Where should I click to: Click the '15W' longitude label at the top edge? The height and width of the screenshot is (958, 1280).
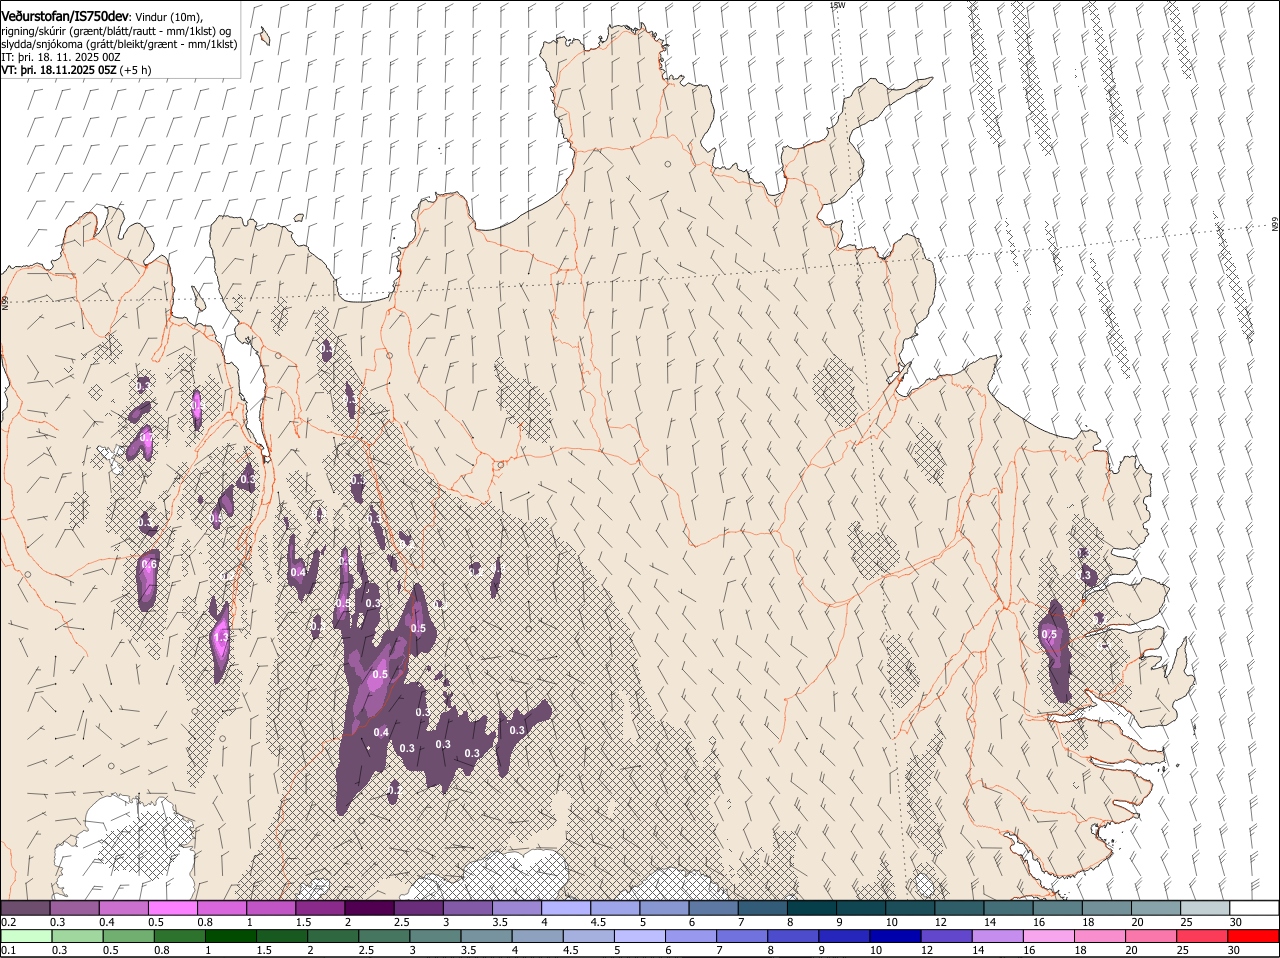point(837,5)
